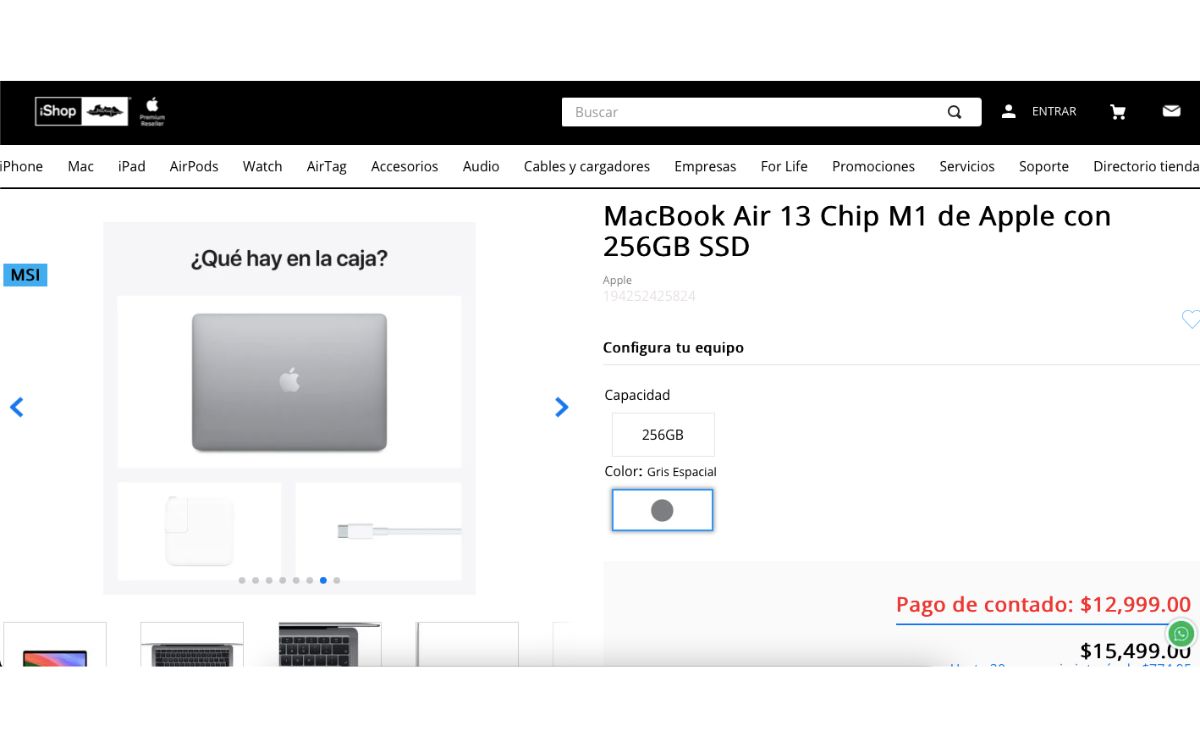
Task: Click ENTRAR to sign in
Action: point(1054,111)
